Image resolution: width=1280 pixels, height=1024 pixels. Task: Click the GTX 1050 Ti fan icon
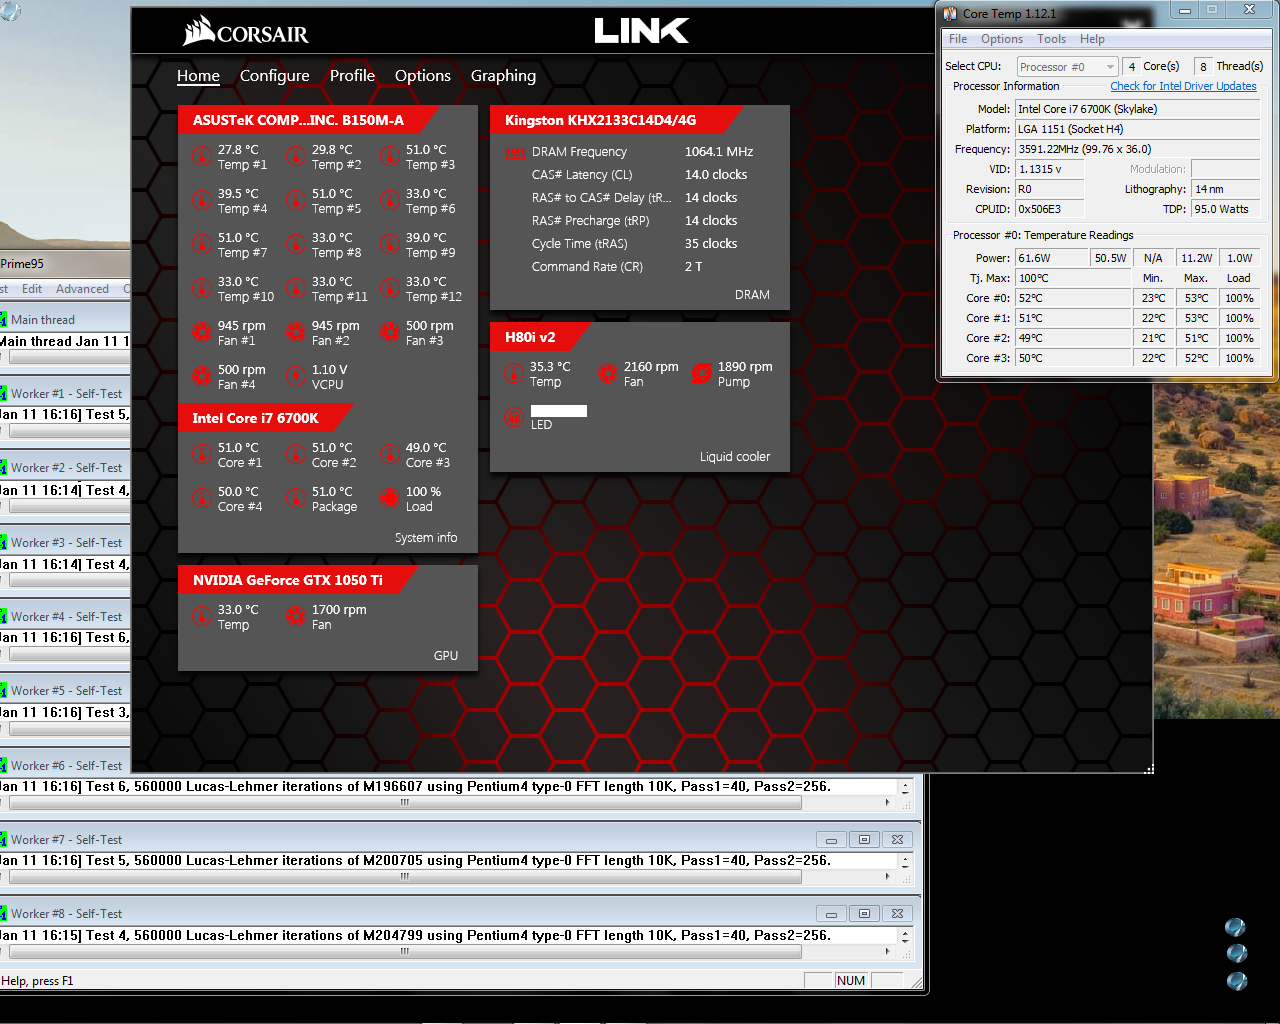[x=295, y=616]
